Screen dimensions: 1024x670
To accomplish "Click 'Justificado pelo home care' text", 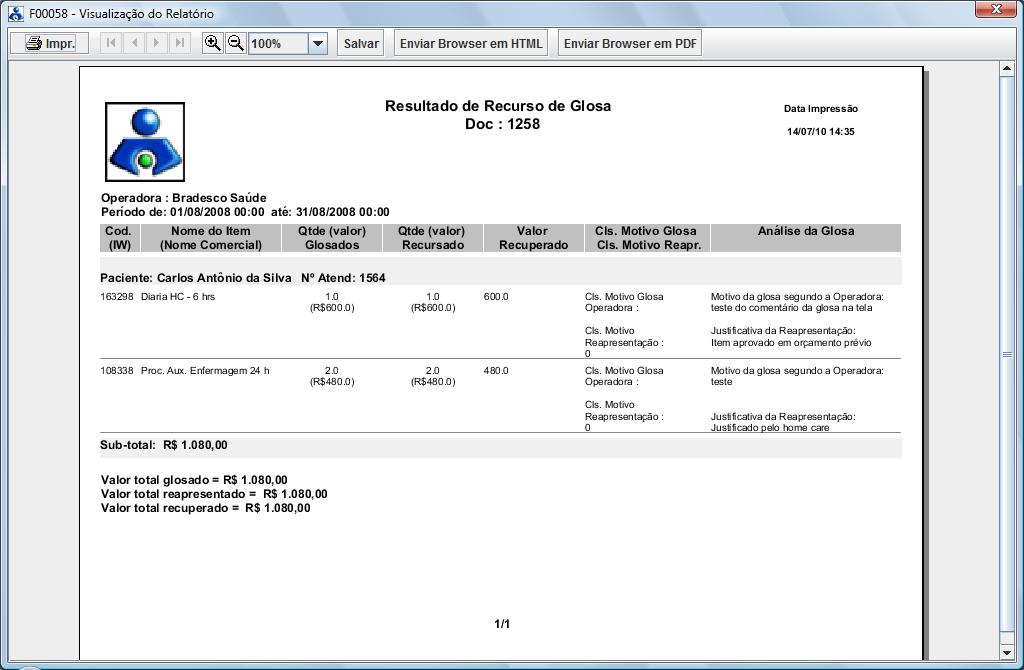I will (770, 428).
